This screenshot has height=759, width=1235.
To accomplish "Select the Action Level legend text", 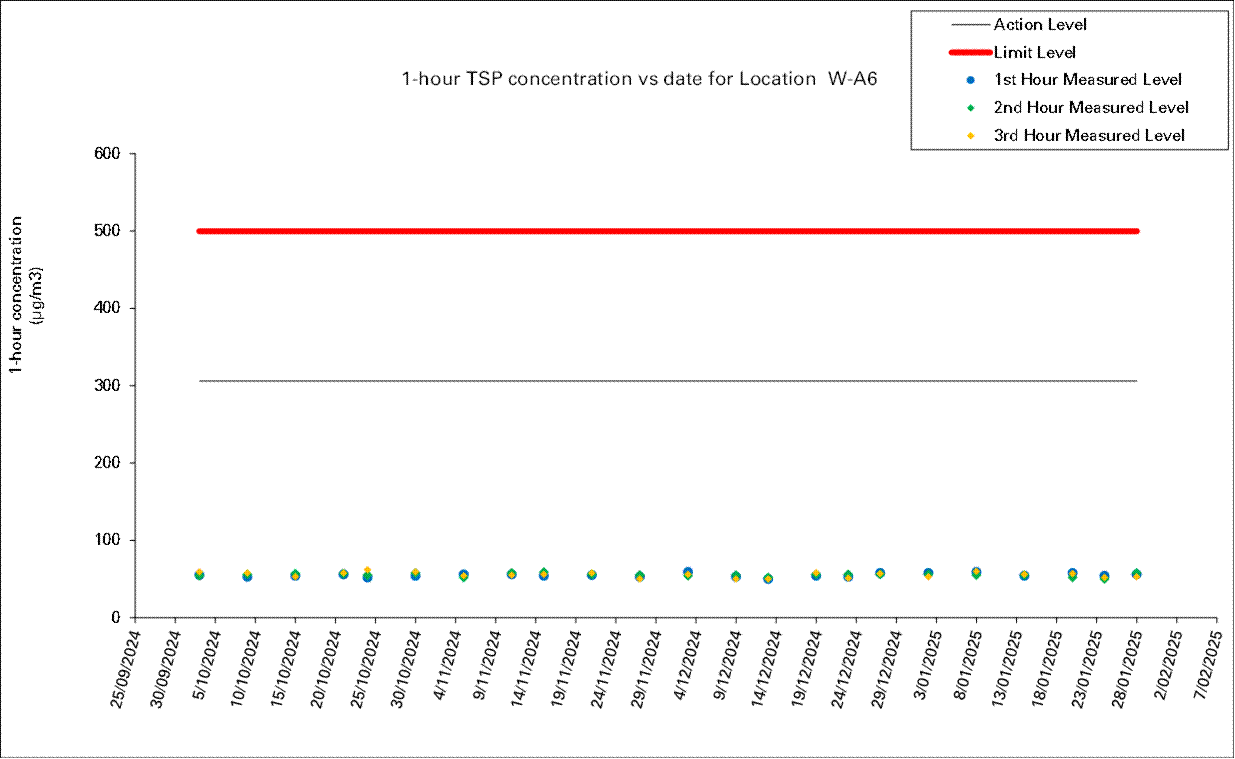I will [1039, 25].
